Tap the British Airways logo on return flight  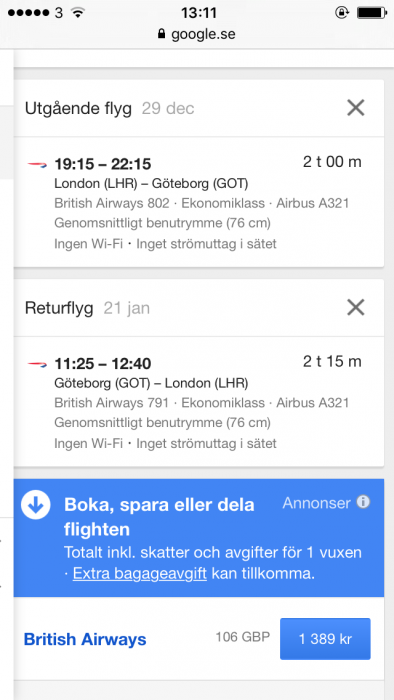click(x=37, y=364)
